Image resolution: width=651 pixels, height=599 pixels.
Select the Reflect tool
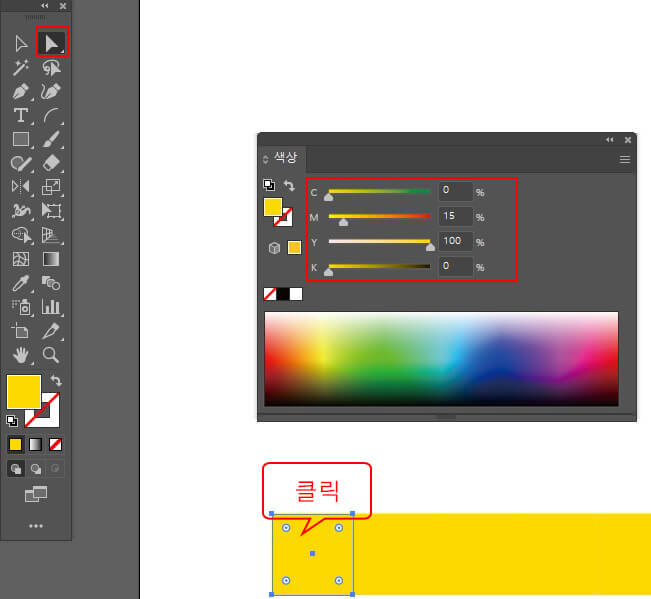21,187
